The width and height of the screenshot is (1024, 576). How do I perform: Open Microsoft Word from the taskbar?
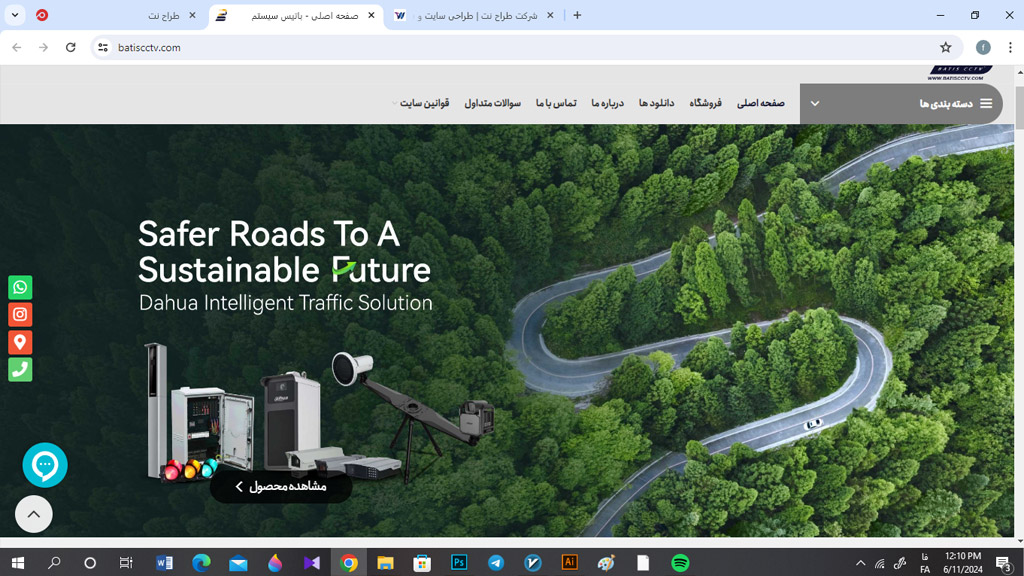165,563
